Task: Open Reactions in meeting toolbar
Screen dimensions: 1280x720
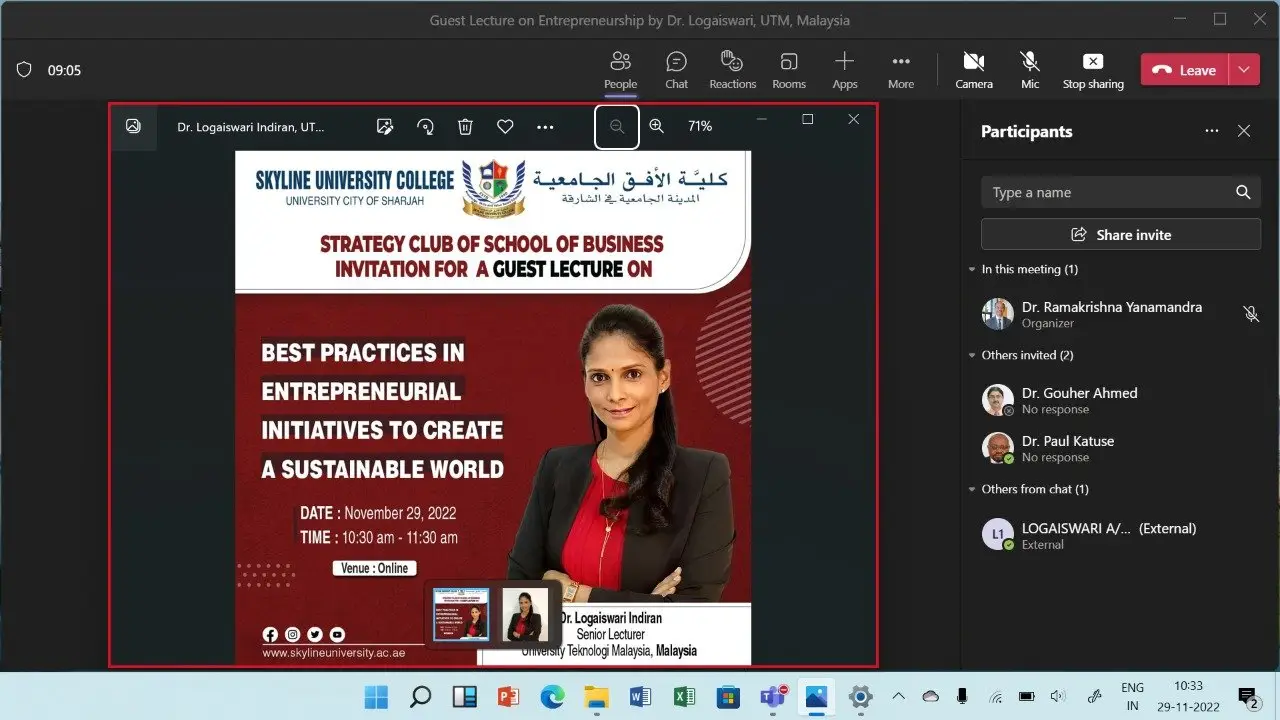Action: (x=732, y=70)
